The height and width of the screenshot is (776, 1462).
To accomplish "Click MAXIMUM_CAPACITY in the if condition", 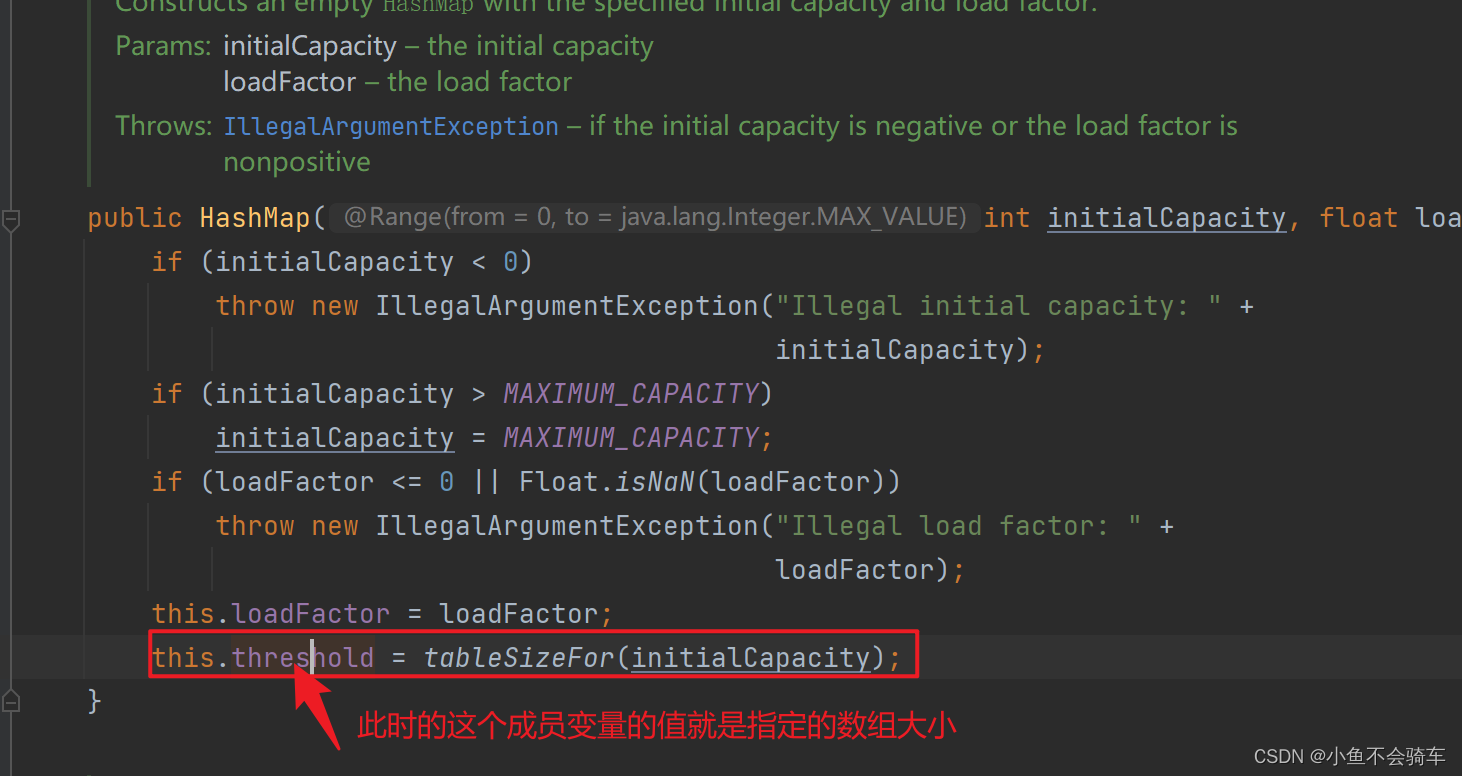I will [x=631, y=394].
